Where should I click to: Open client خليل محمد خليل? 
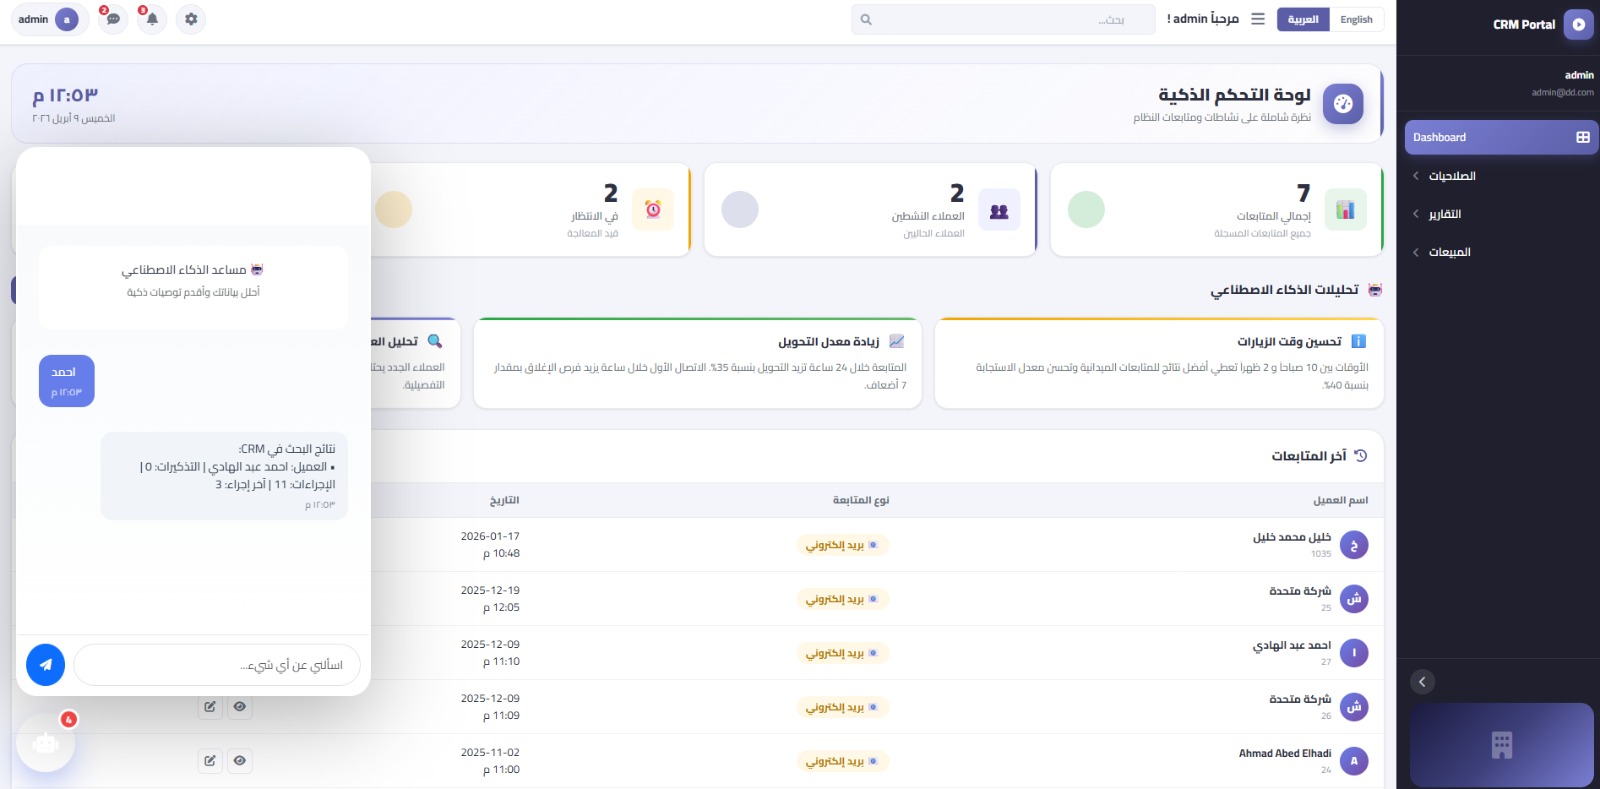pos(1292,537)
